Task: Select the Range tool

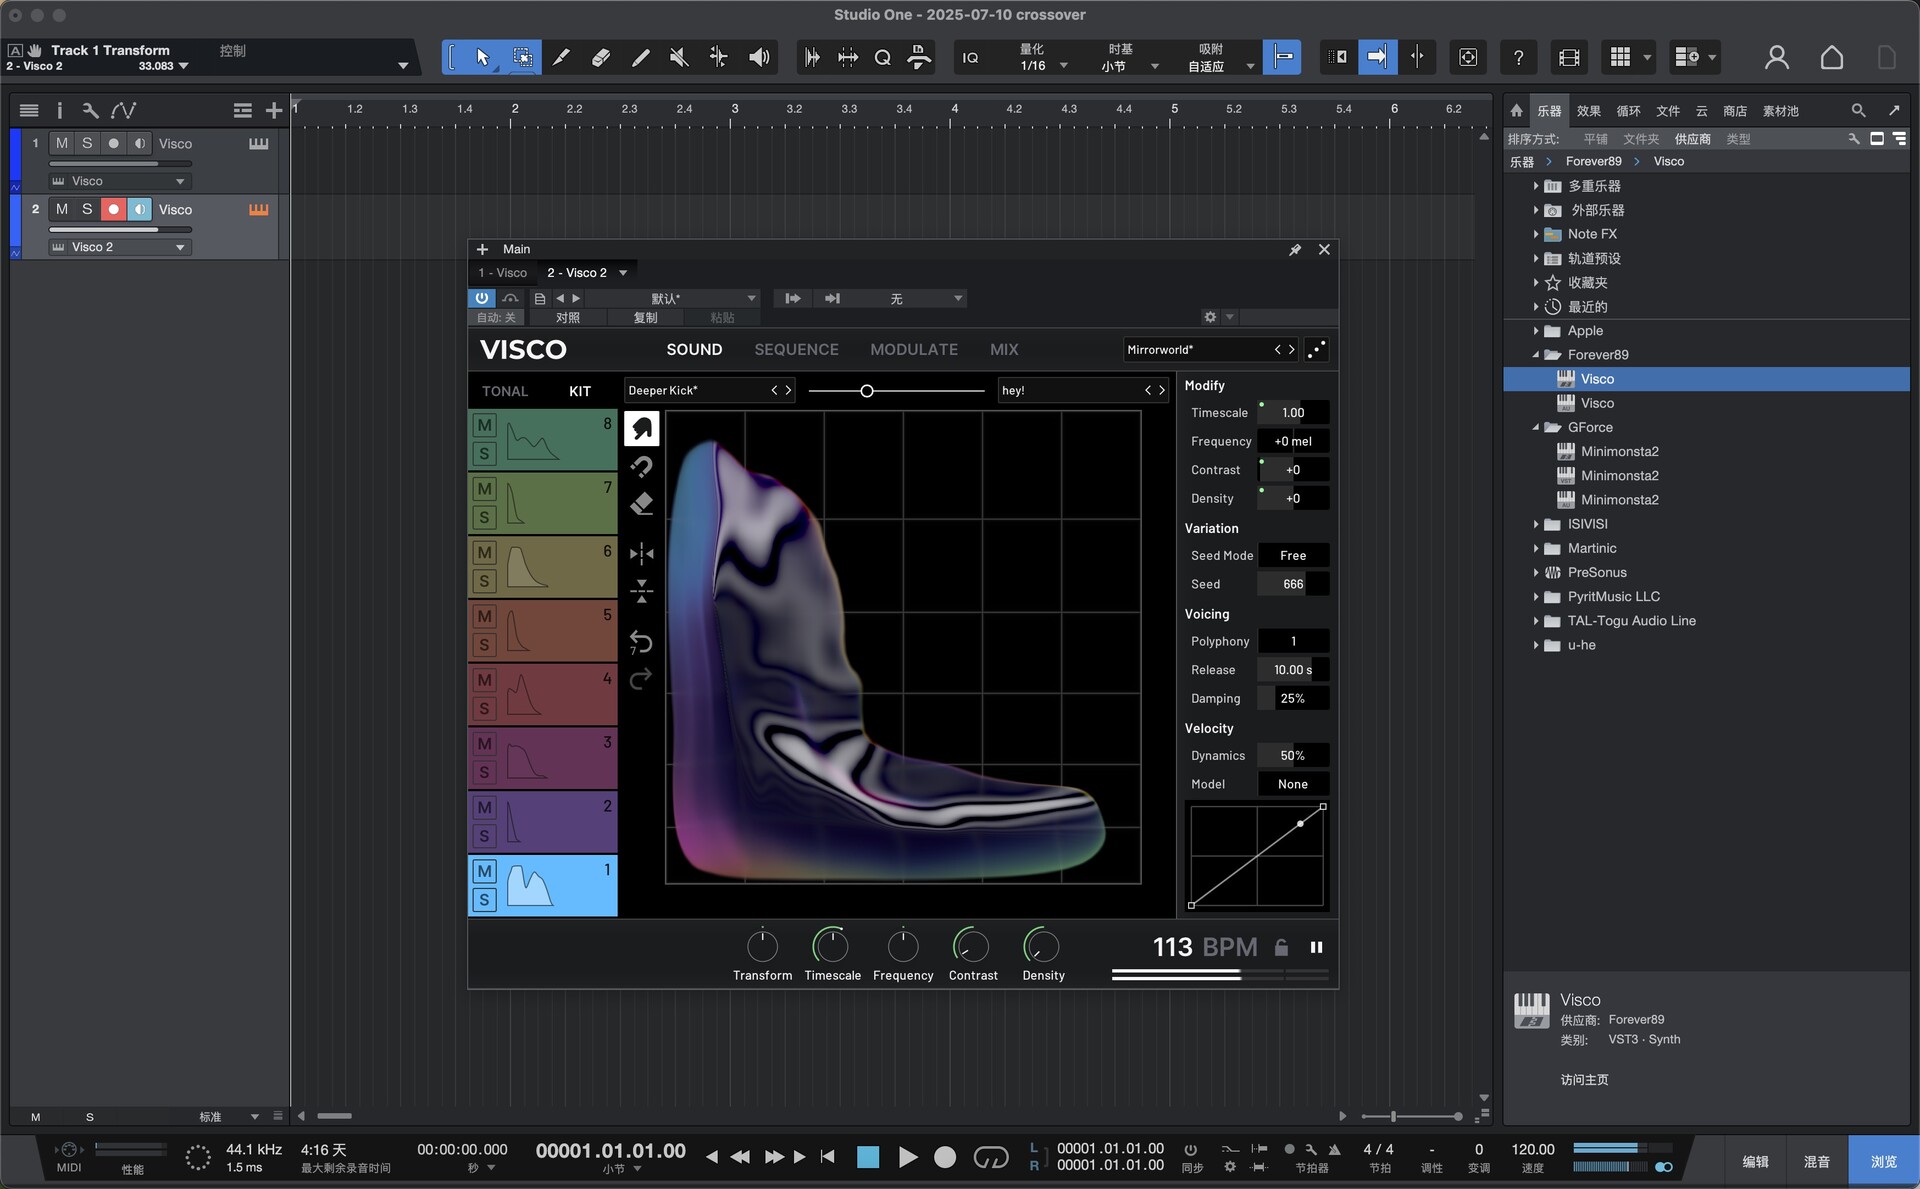Action: point(522,57)
